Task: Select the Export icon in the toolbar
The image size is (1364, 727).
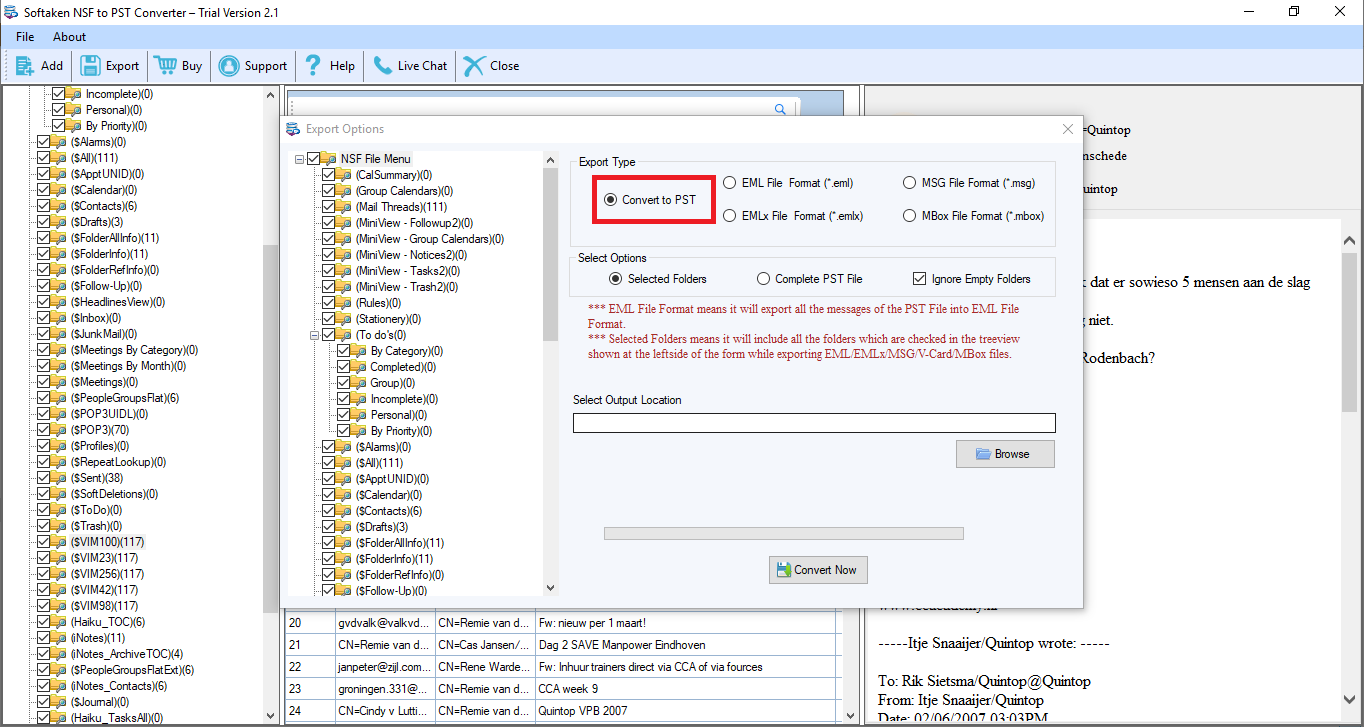Action: 89,66
